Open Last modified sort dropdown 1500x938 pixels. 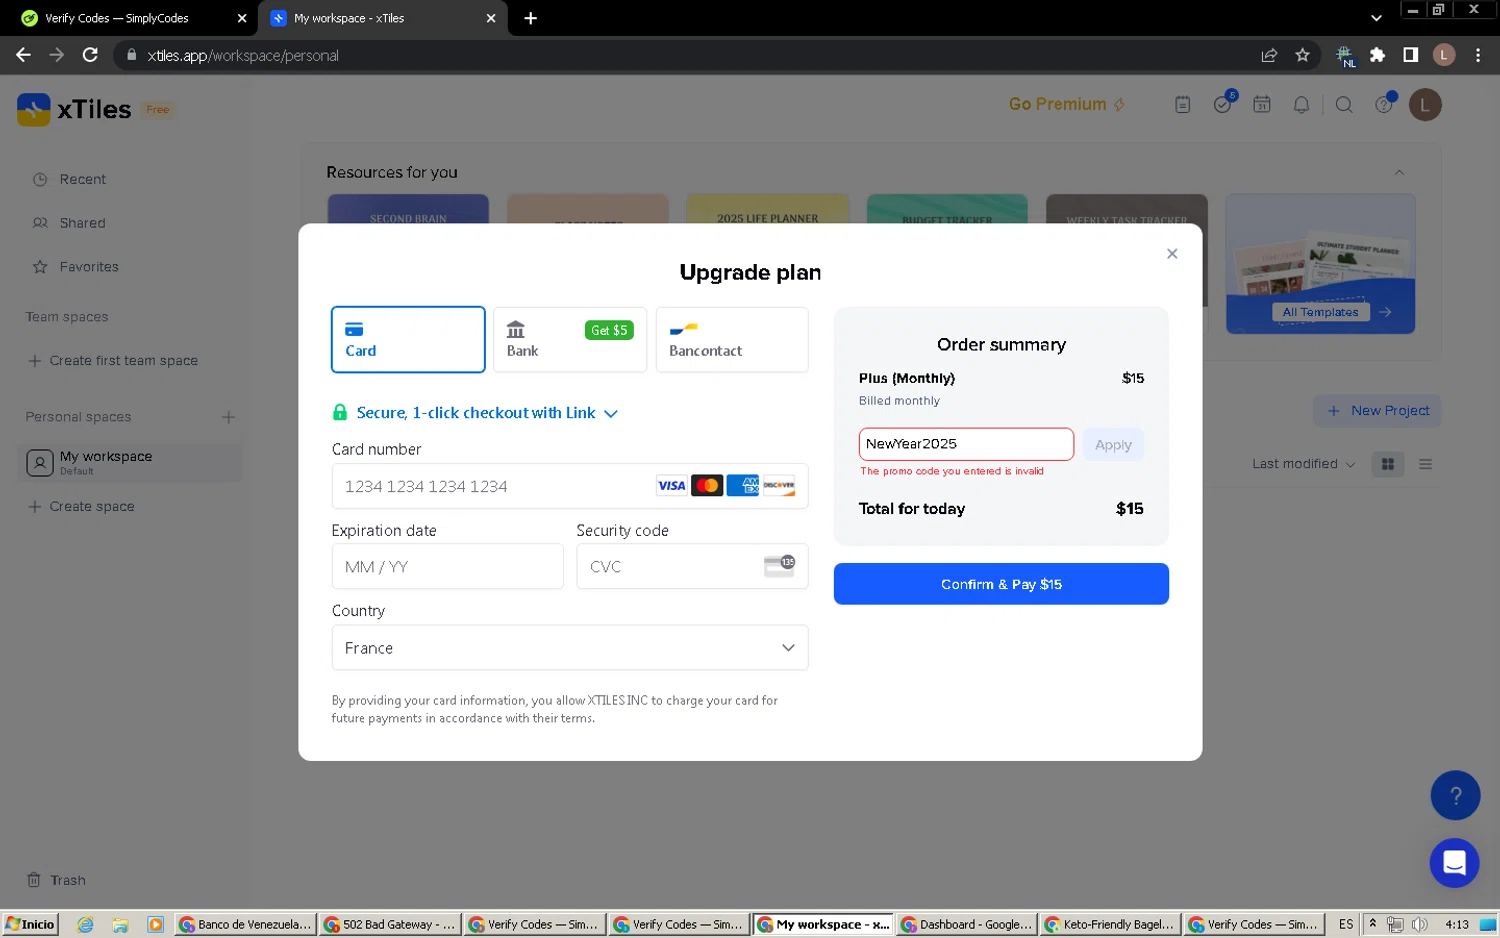[1303, 464]
